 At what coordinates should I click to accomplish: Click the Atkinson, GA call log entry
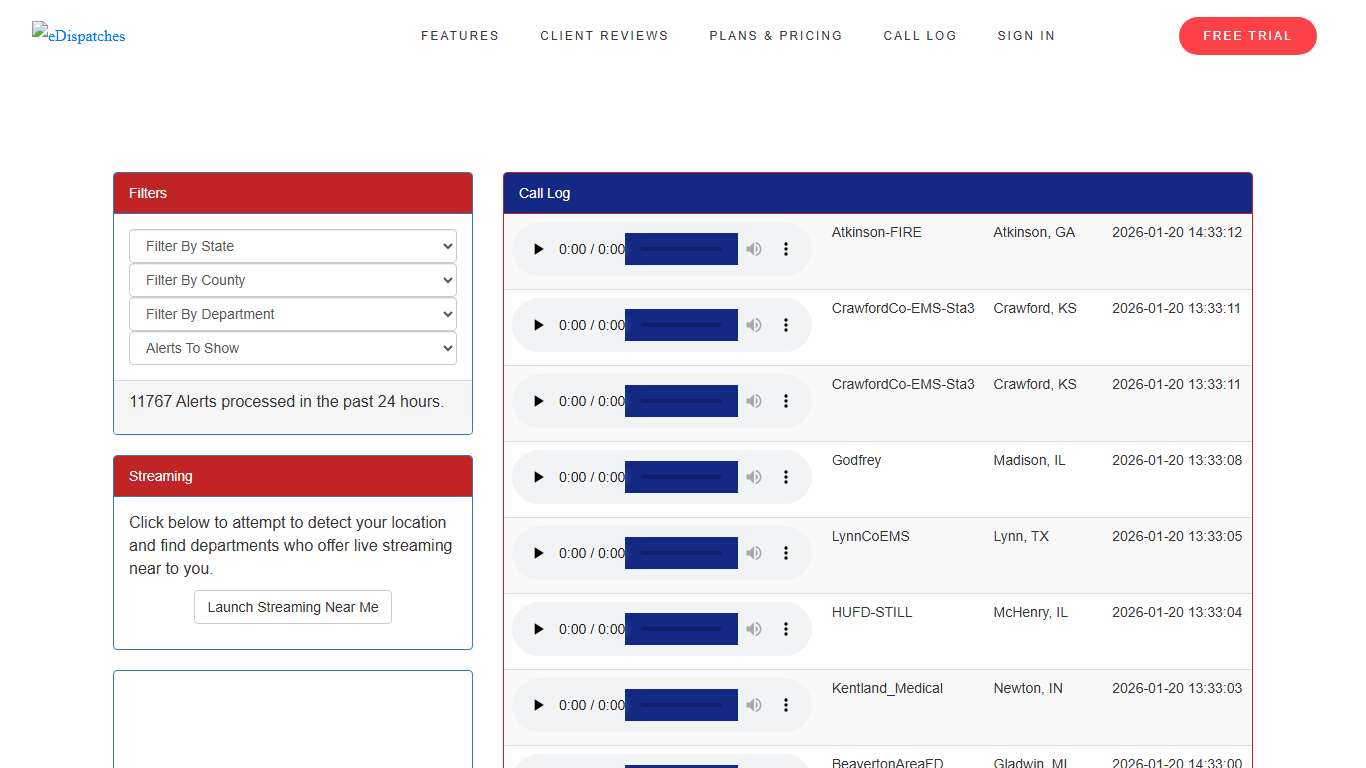point(1034,232)
